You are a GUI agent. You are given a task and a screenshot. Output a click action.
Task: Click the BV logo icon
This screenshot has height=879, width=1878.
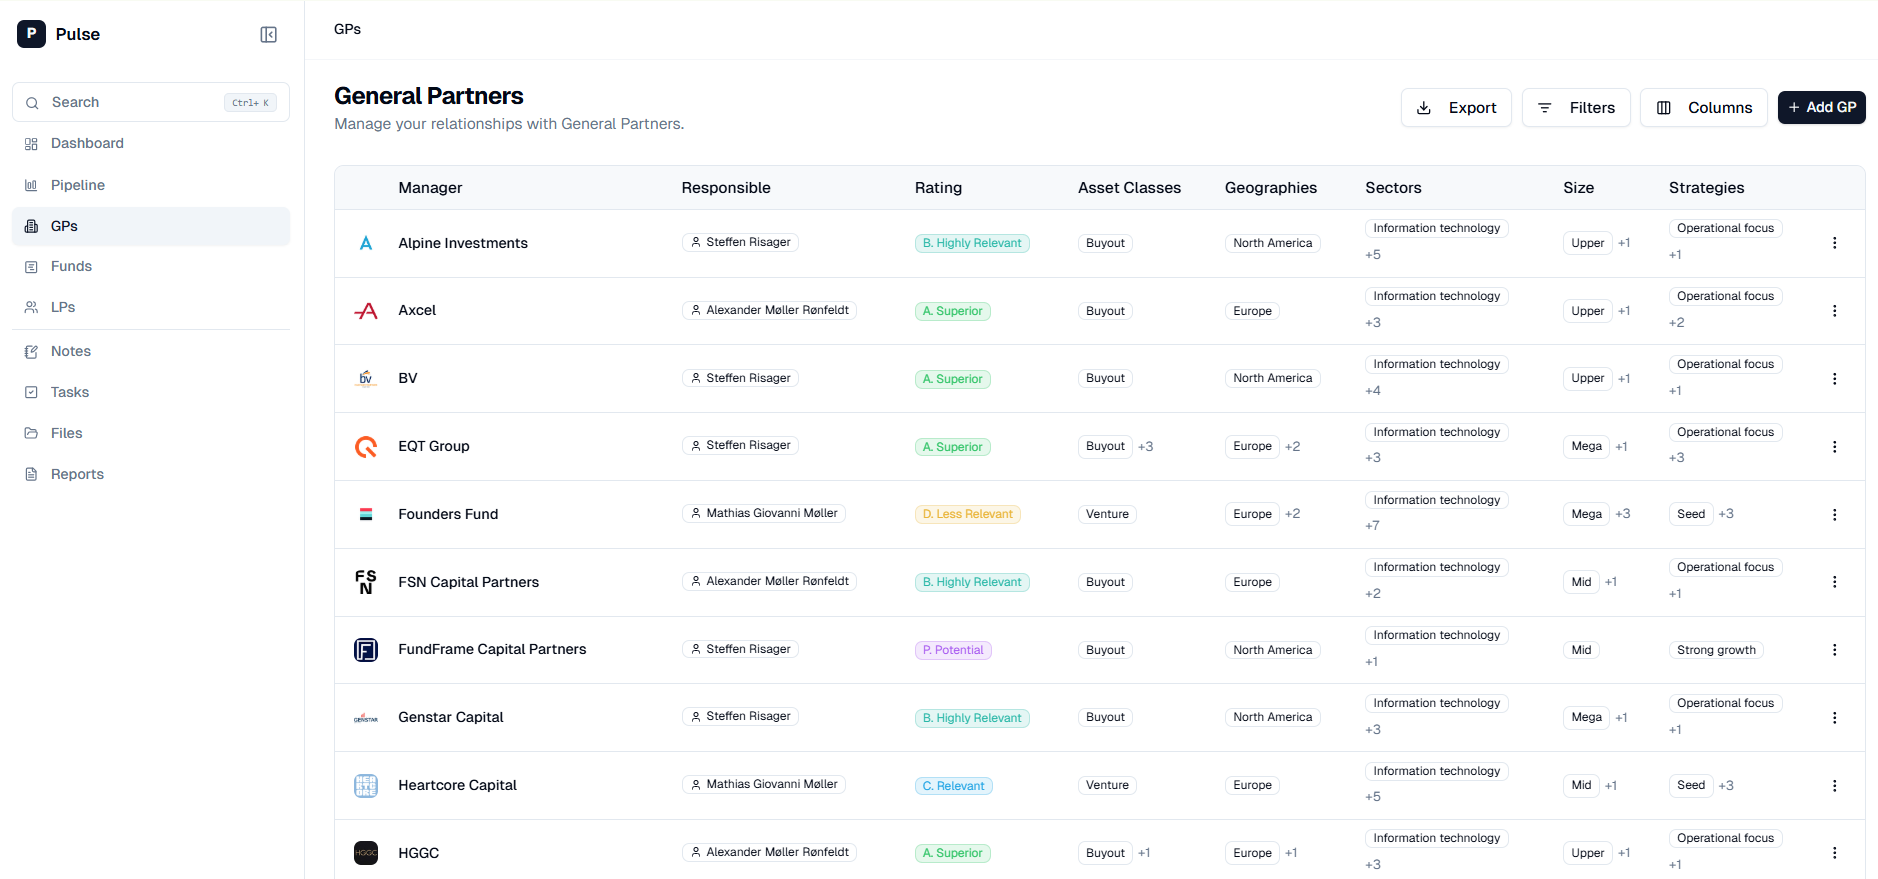(366, 378)
